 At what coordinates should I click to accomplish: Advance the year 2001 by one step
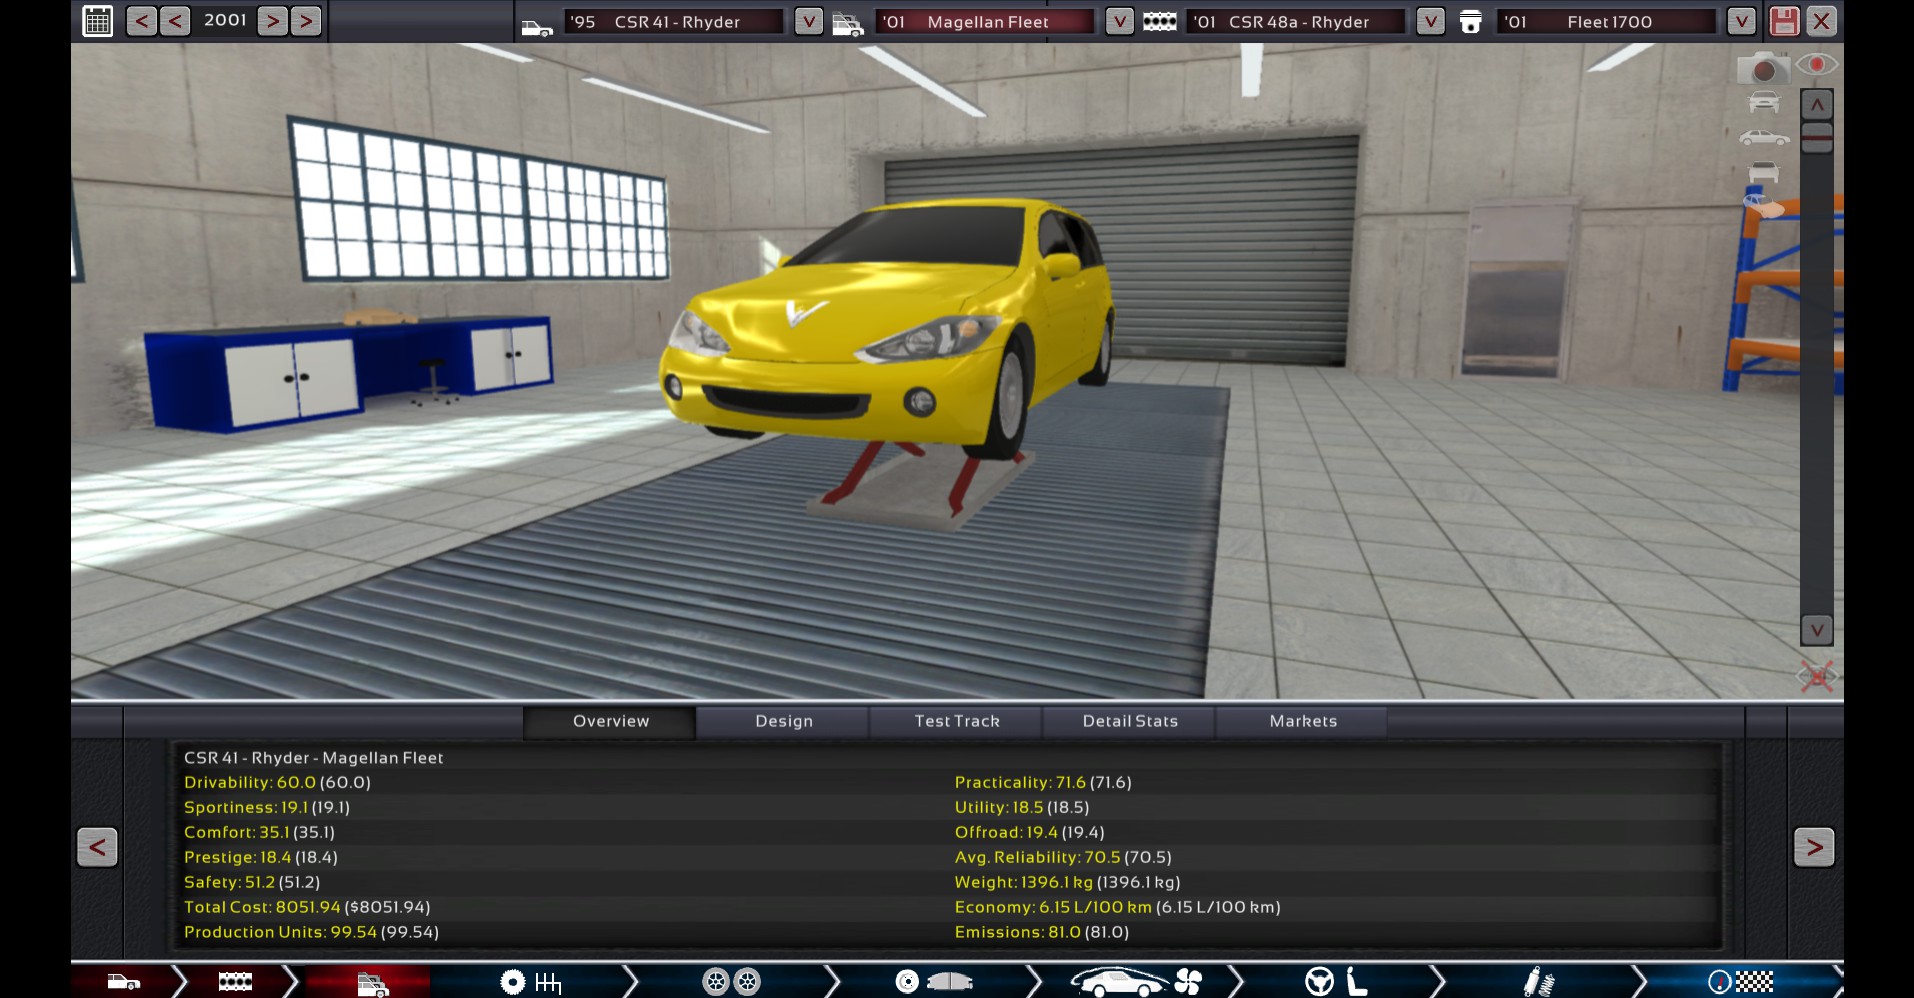tap(272, 21)
